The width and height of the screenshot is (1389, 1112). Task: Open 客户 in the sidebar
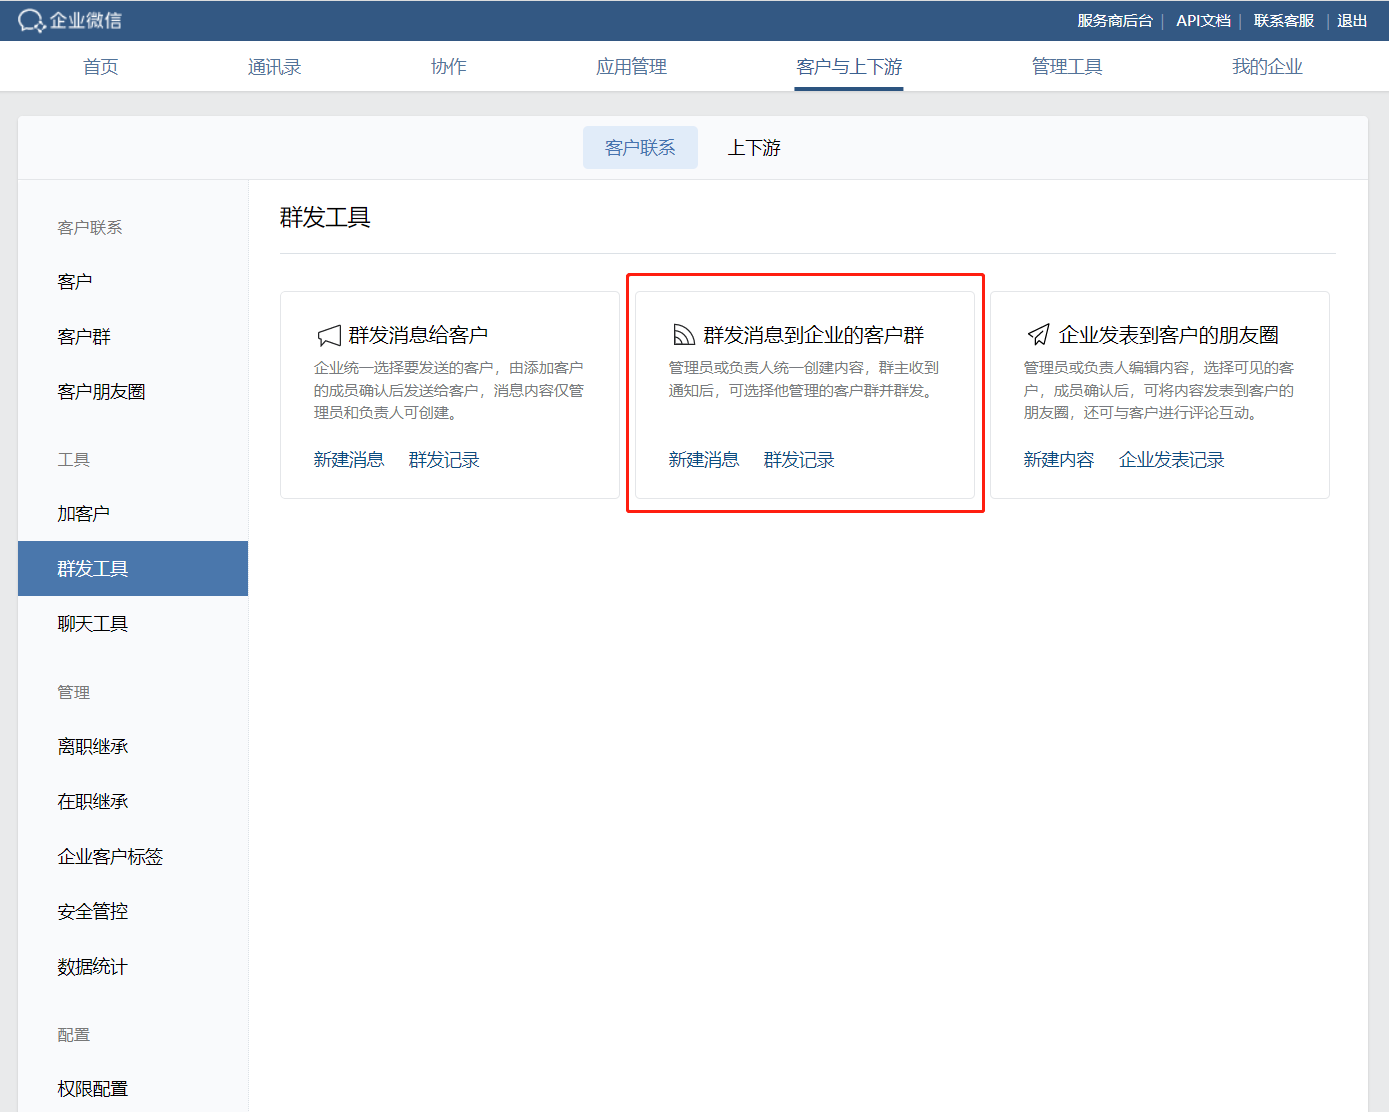[x=133, y=282]
